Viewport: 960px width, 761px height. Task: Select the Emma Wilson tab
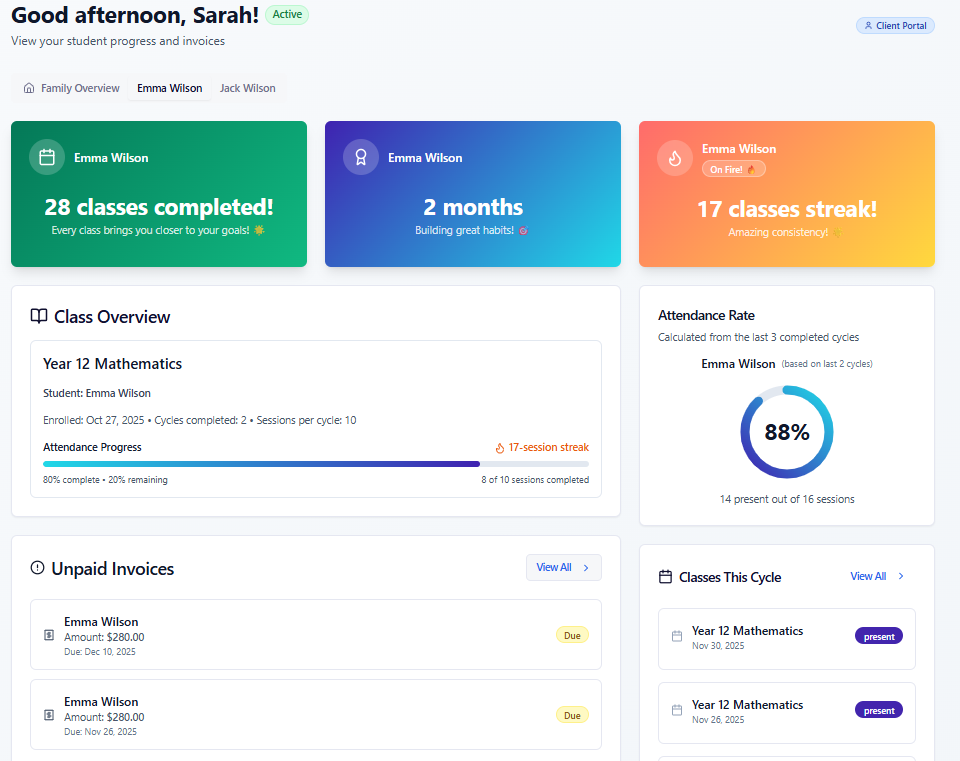pos(169,88)
